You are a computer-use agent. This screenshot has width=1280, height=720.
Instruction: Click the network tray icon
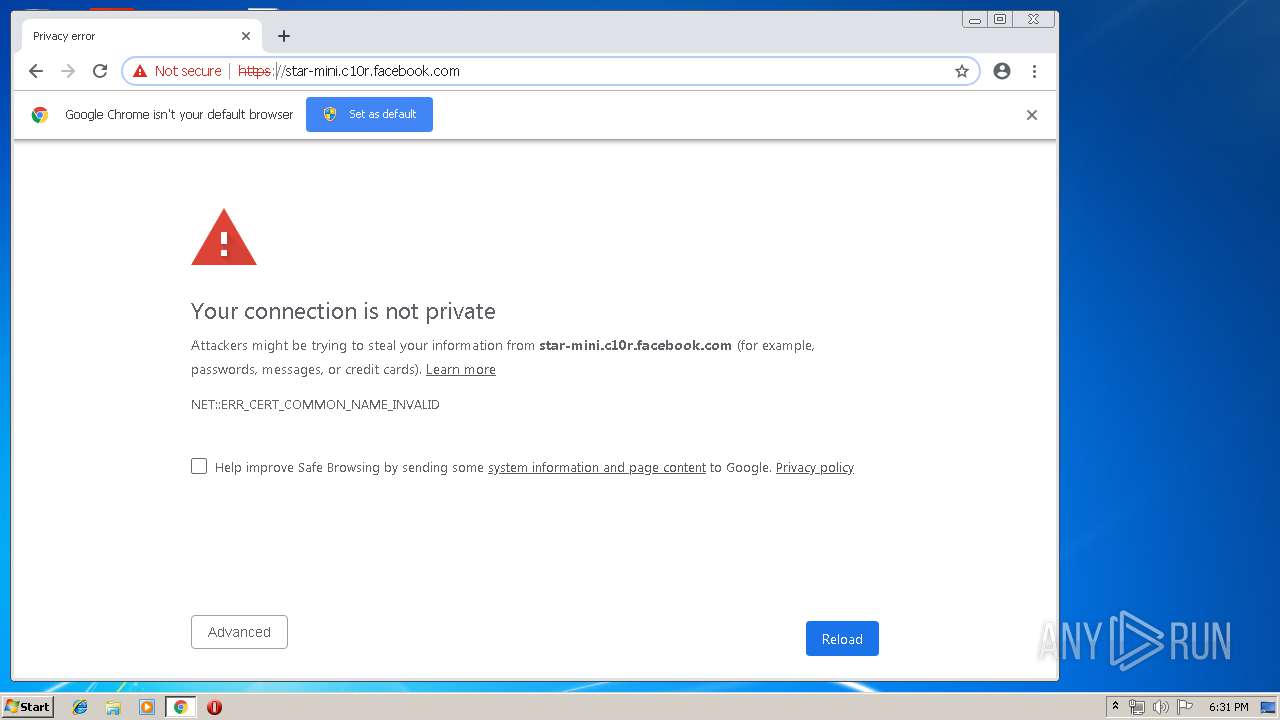coord(1137,707)
